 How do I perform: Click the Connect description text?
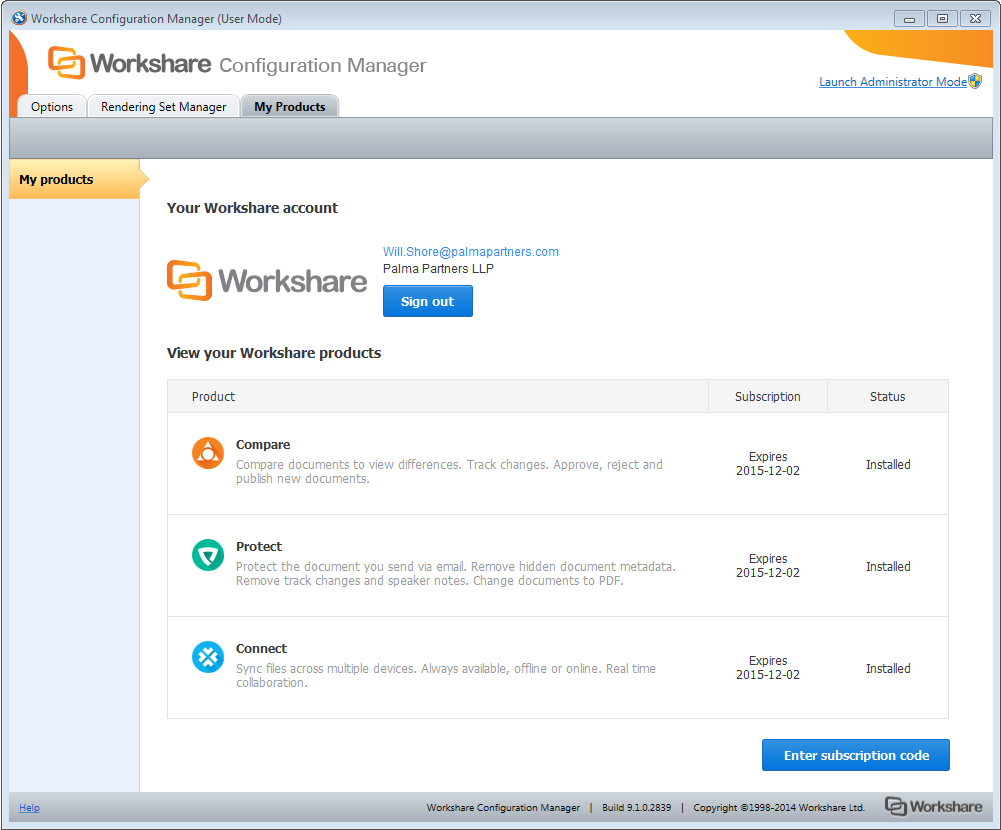pos(446,675)
